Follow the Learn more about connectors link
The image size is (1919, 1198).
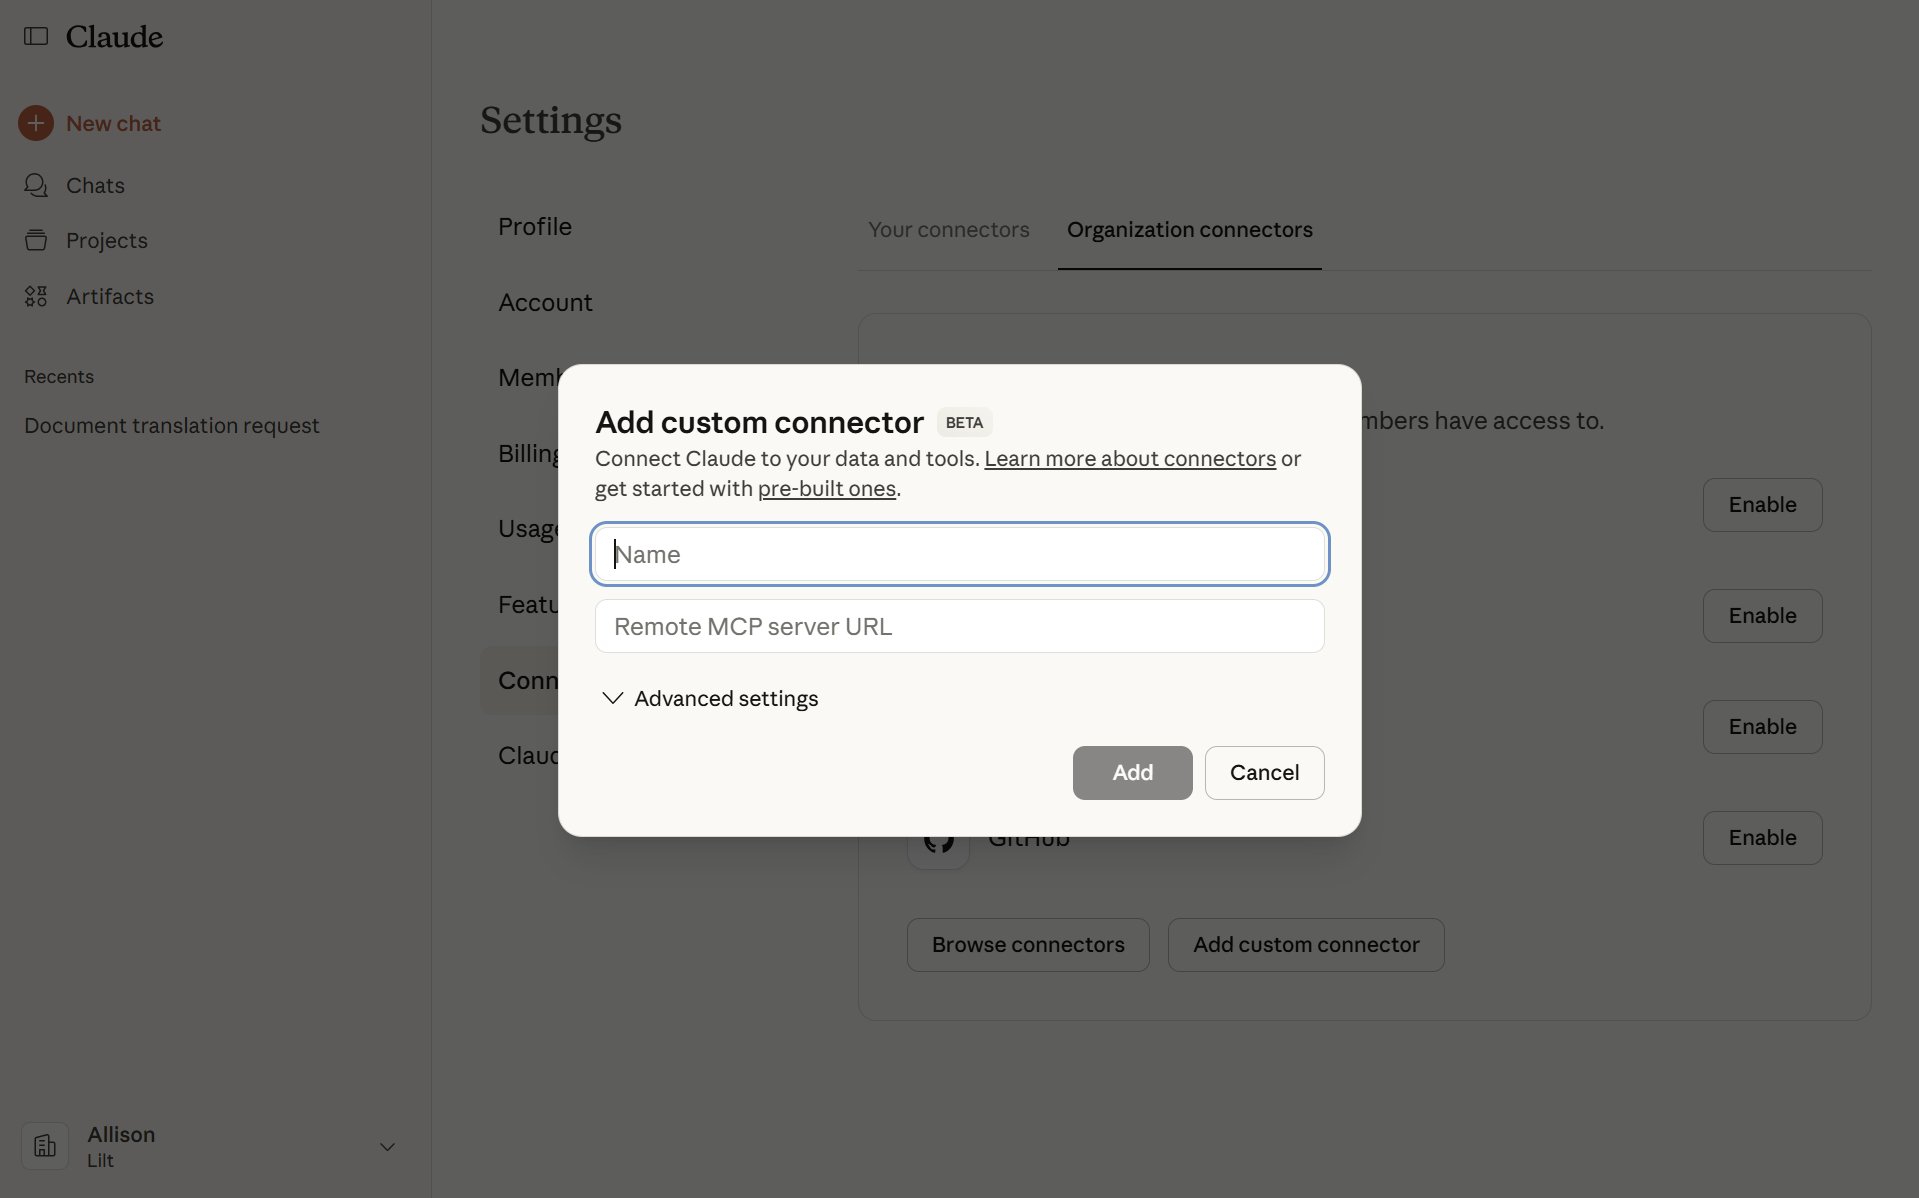pyautogui.click(x=1130, y=458)
